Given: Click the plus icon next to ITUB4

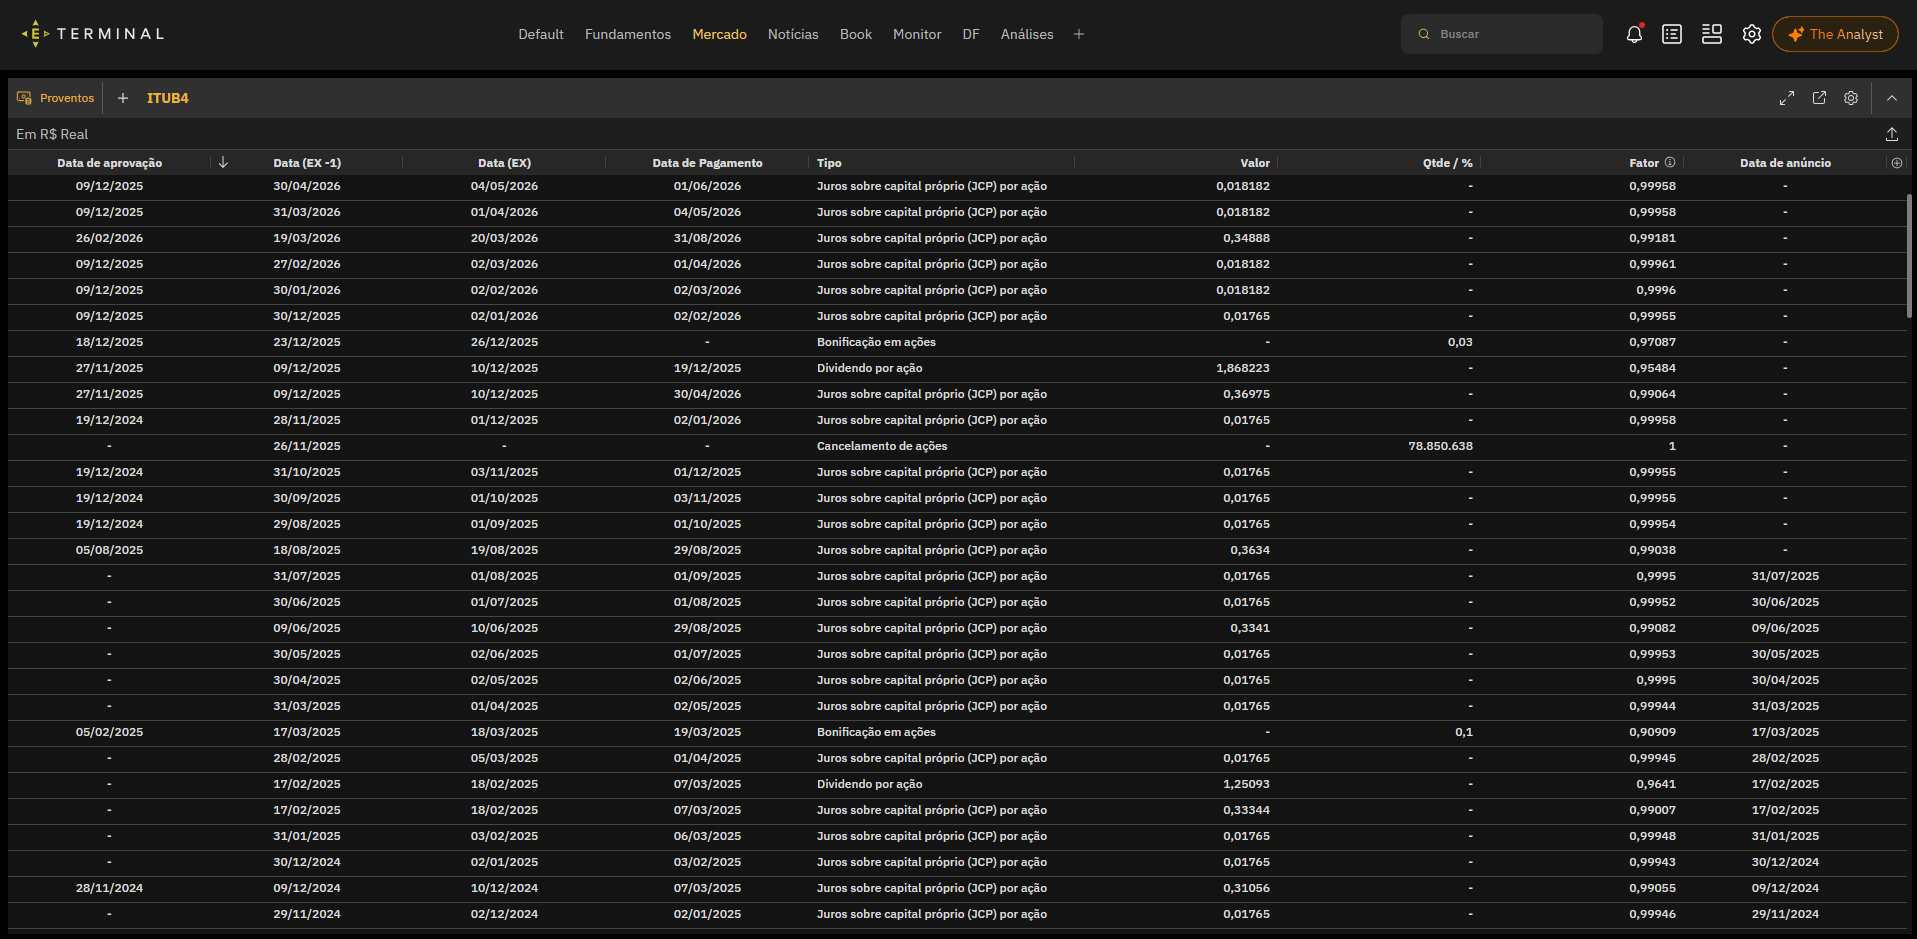Looking at the screenshot, I should click(123, 98).
